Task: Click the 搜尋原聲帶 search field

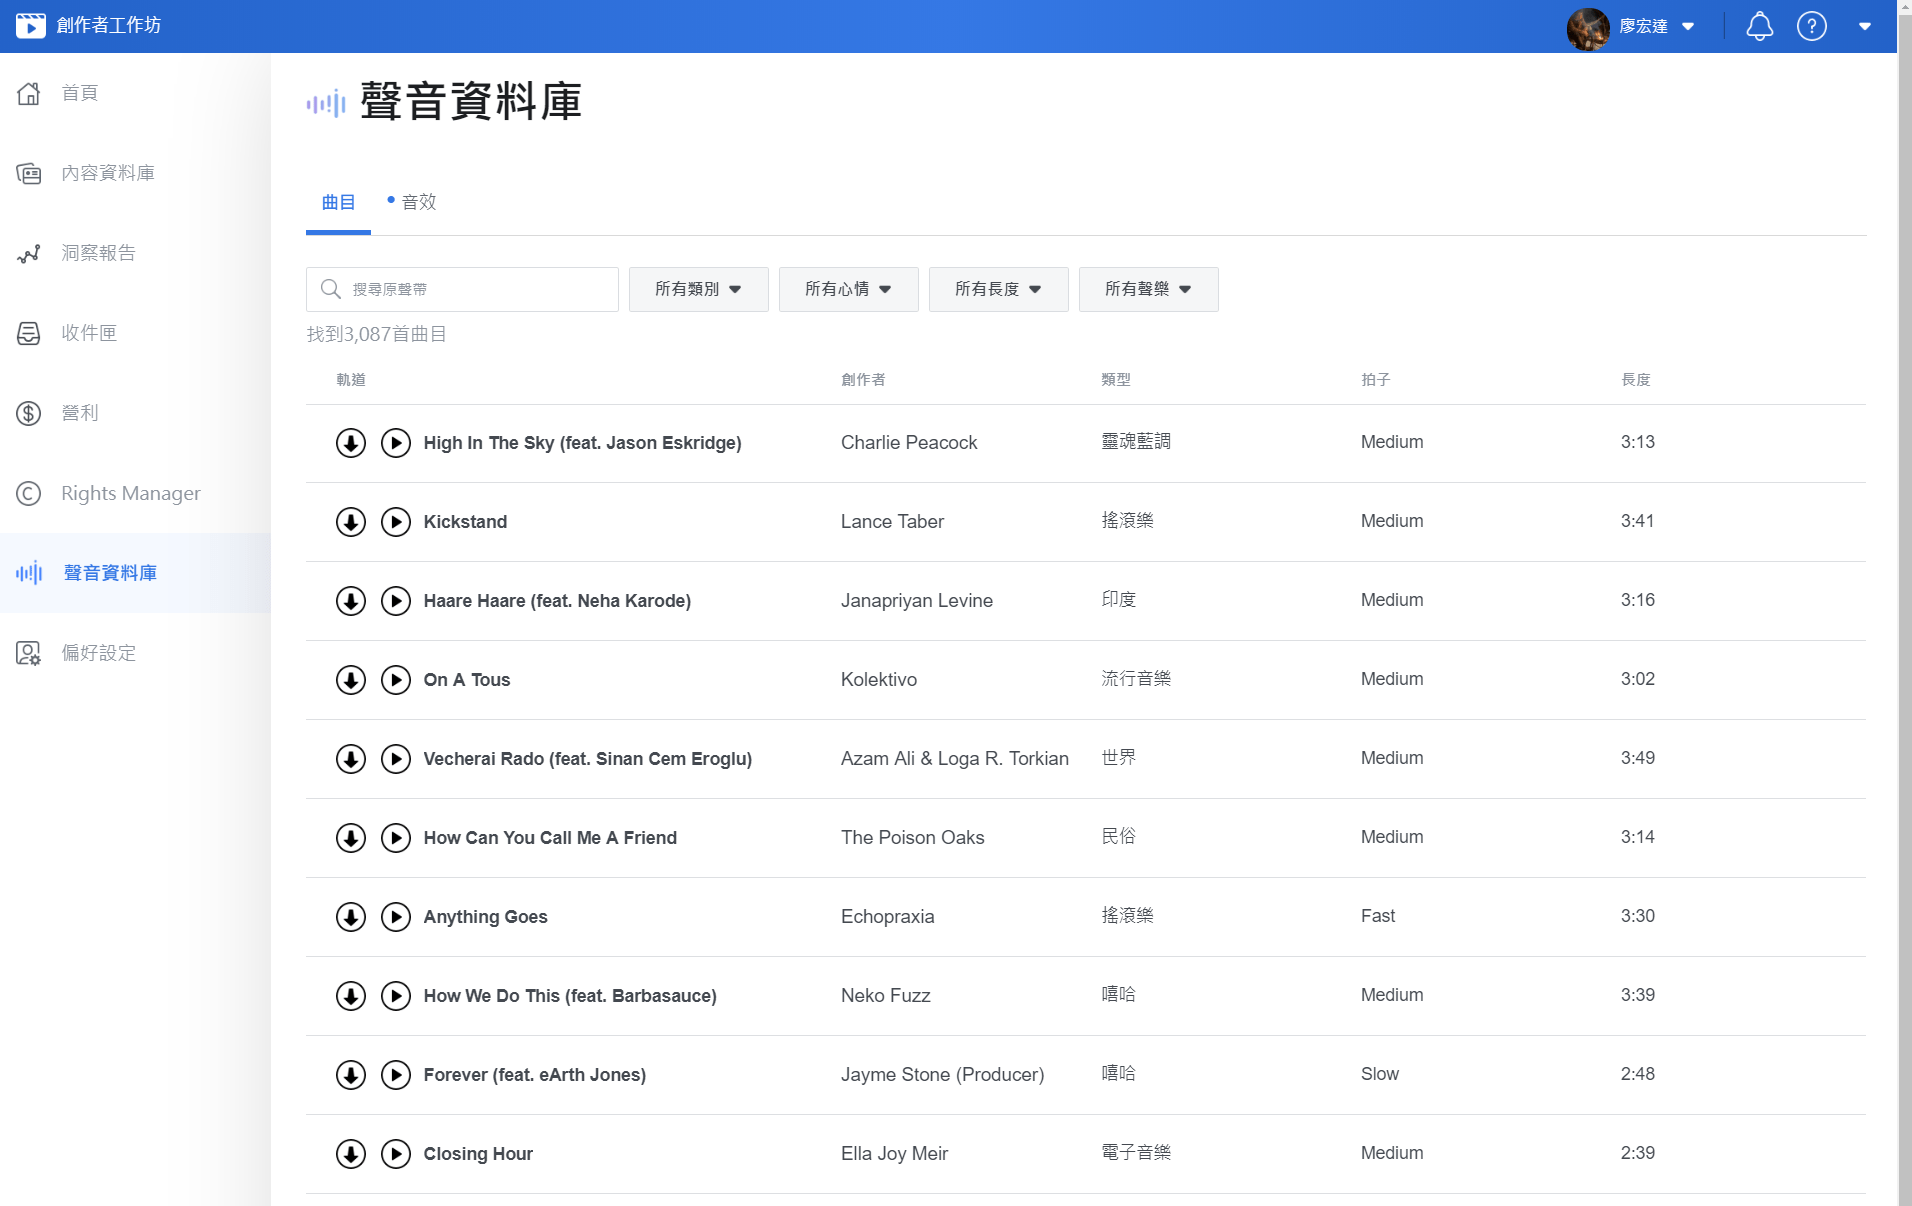Action: point(462,289)
